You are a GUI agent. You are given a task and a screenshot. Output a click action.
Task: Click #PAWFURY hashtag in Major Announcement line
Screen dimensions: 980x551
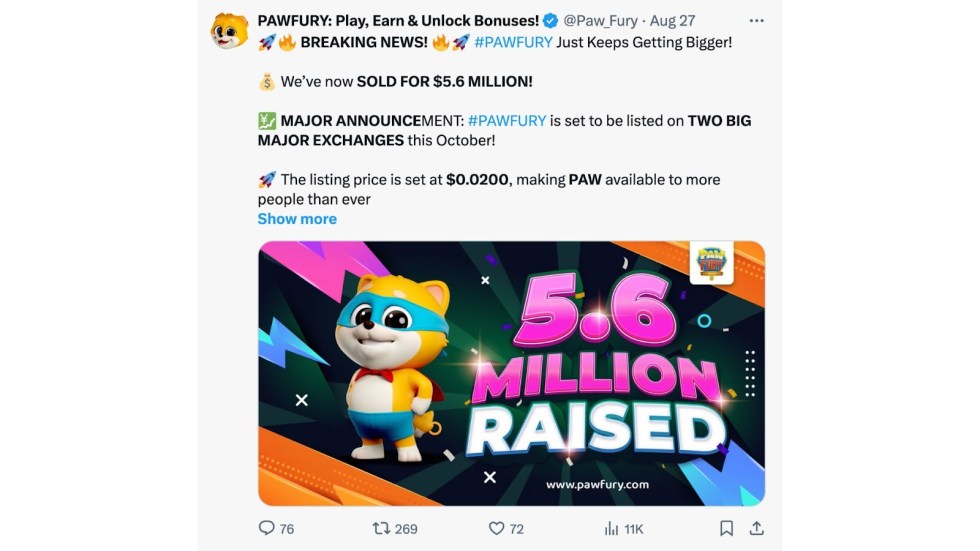507,121
